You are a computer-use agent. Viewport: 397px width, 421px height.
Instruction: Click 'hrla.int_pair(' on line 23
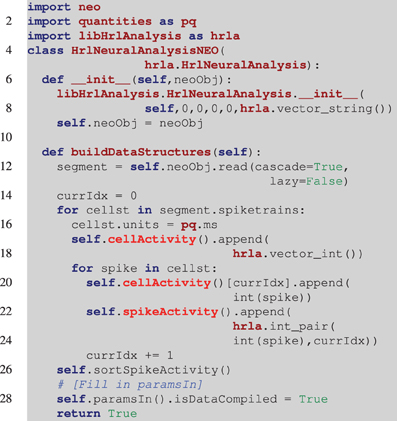pos(284,326)
